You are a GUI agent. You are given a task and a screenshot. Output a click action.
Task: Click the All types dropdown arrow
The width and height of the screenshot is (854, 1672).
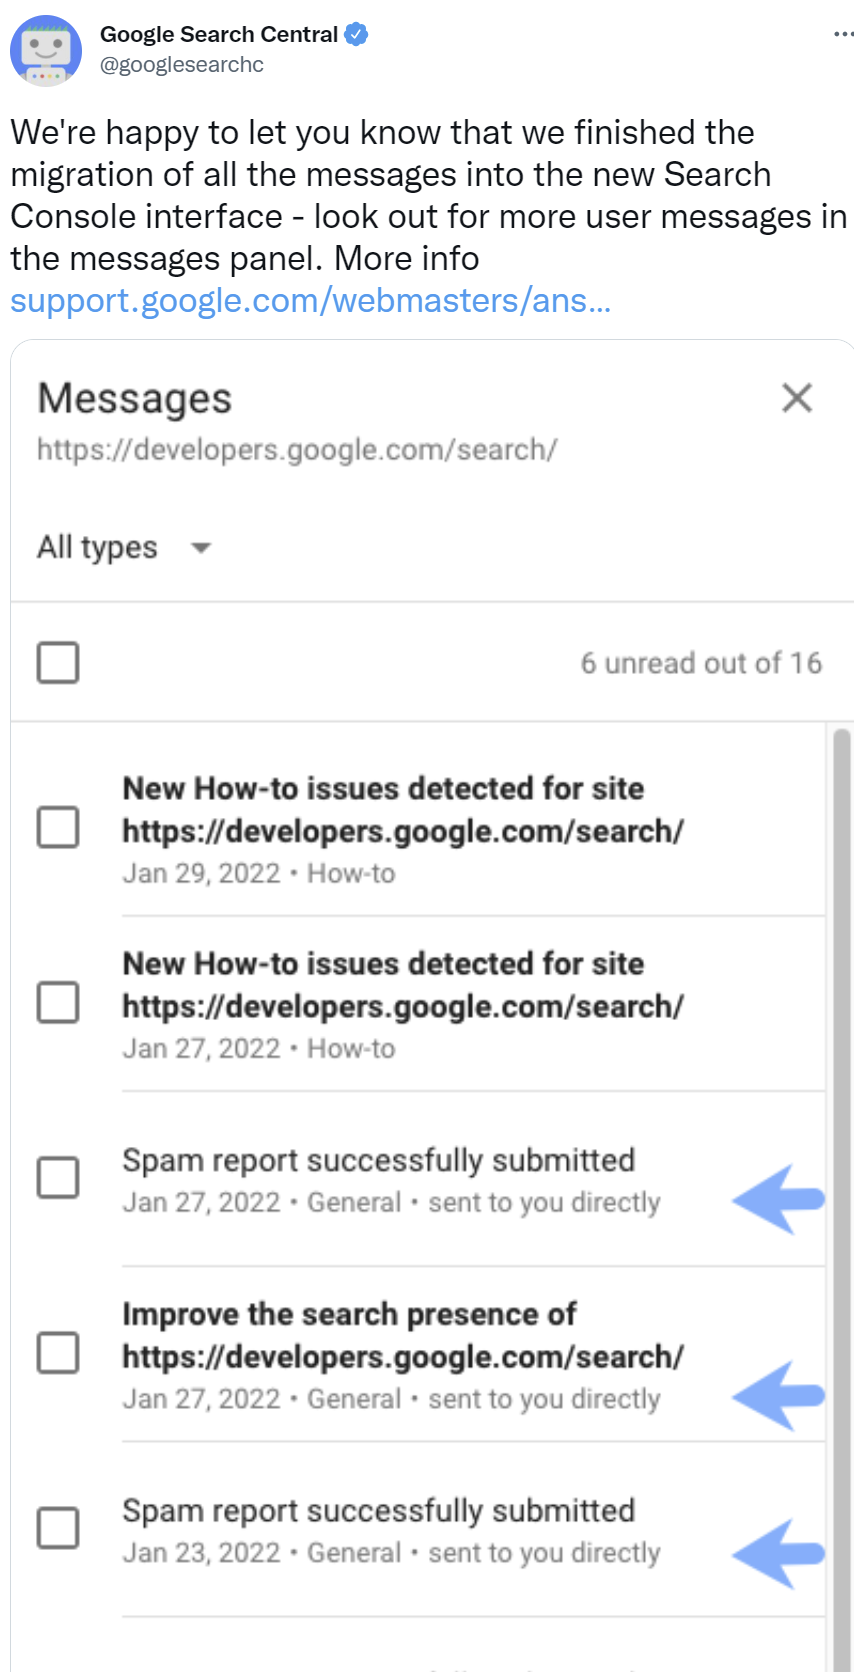click(x=199, y=549)
